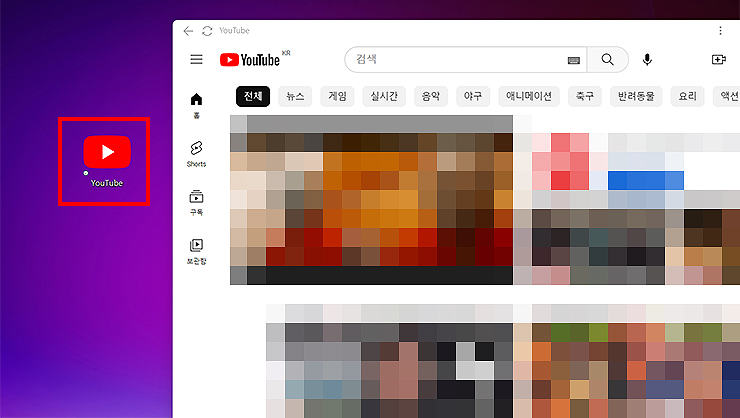
Task: Select the 축구 category chip
Action: (x=585, y=96)
